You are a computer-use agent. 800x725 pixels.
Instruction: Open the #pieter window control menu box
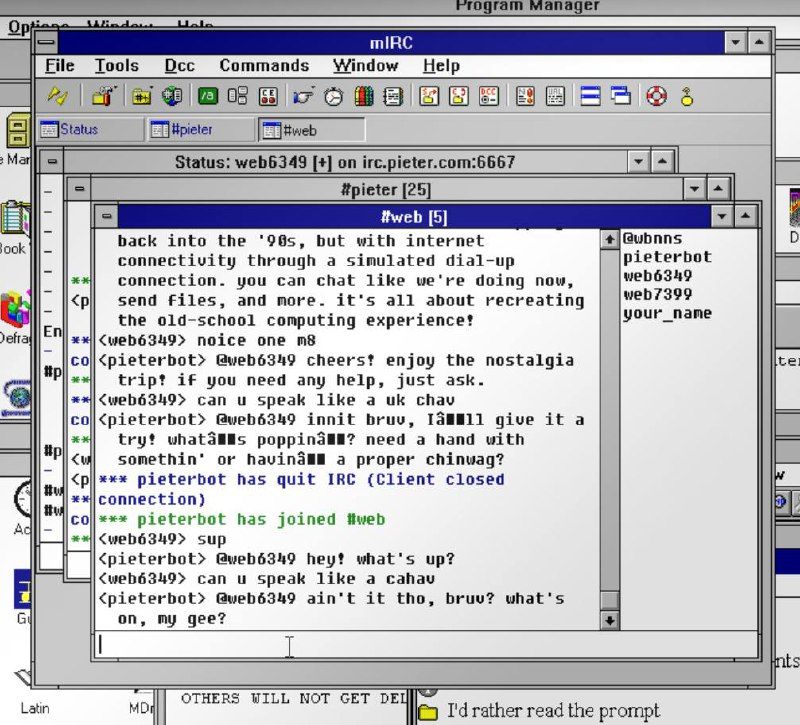[x=79, y=189]
